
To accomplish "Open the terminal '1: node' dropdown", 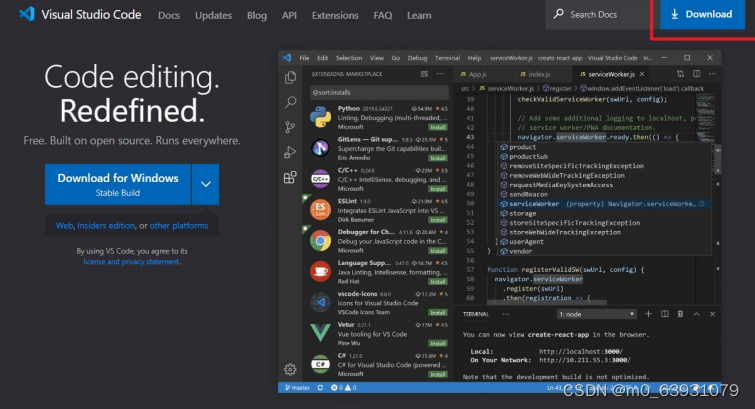I will [x=597, y=314].
